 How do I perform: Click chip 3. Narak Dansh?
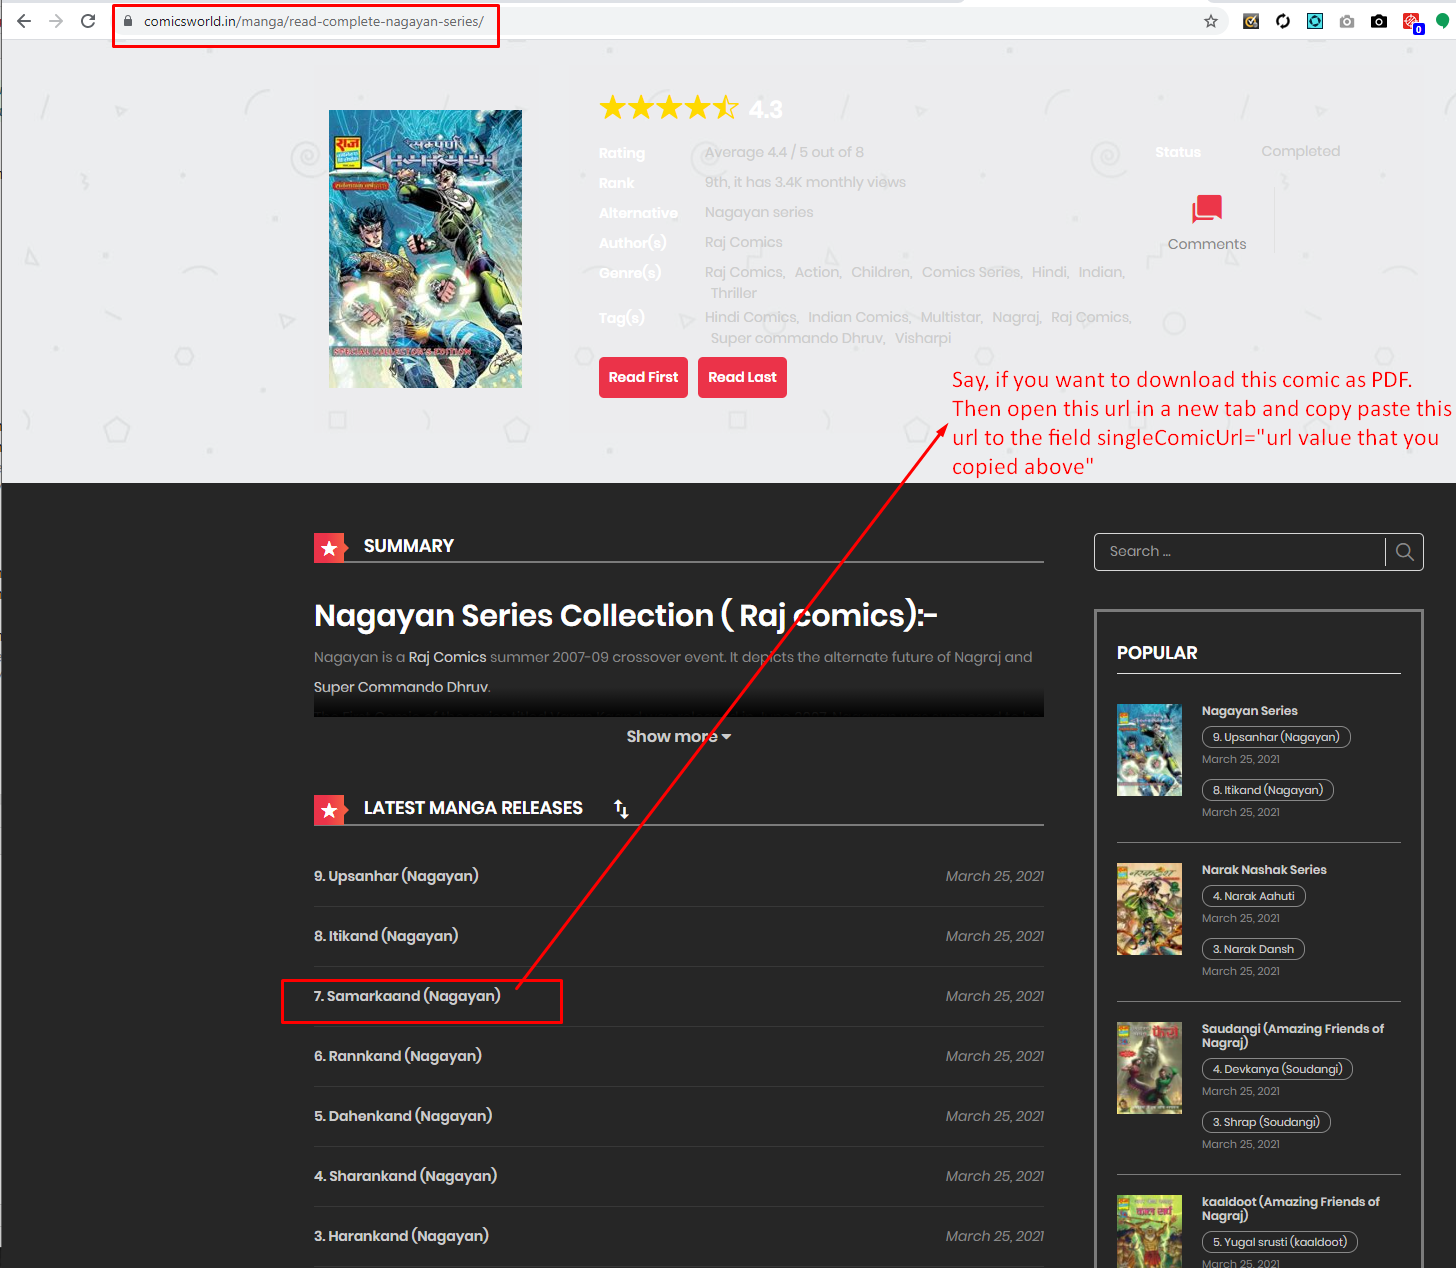[x=1253, y=949]
